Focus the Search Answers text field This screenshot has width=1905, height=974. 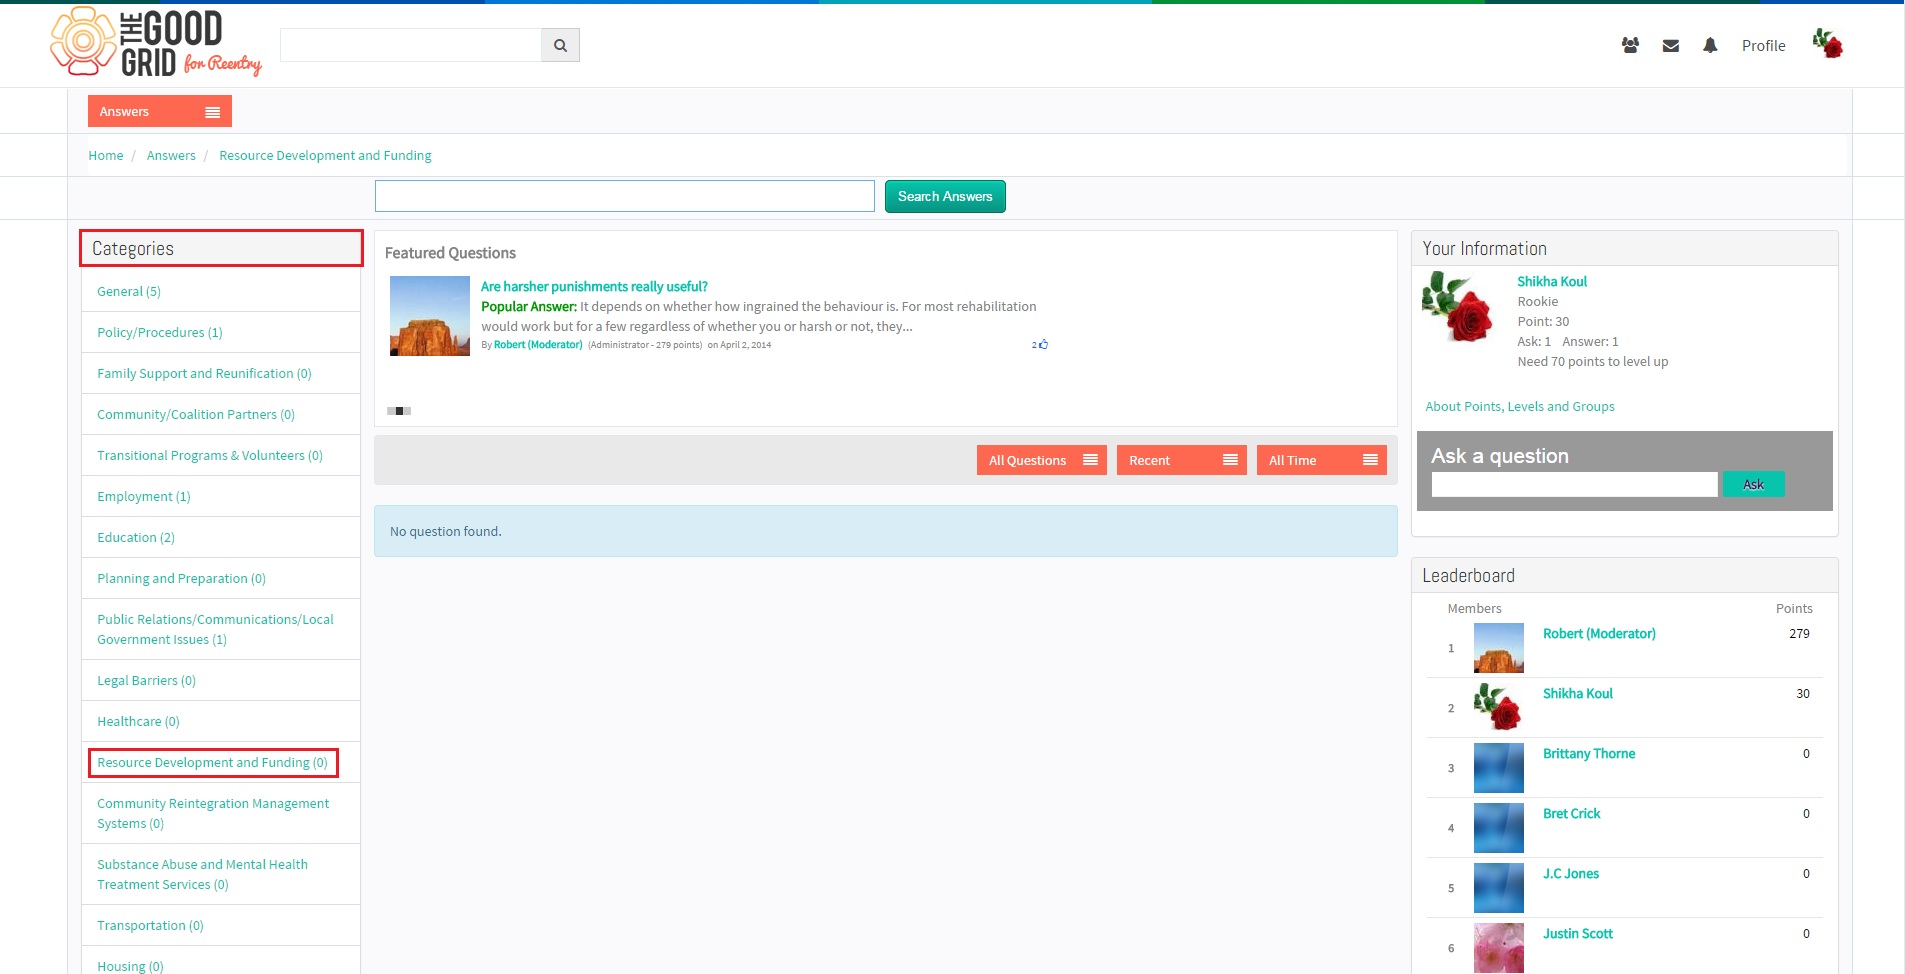pos(625,196)
